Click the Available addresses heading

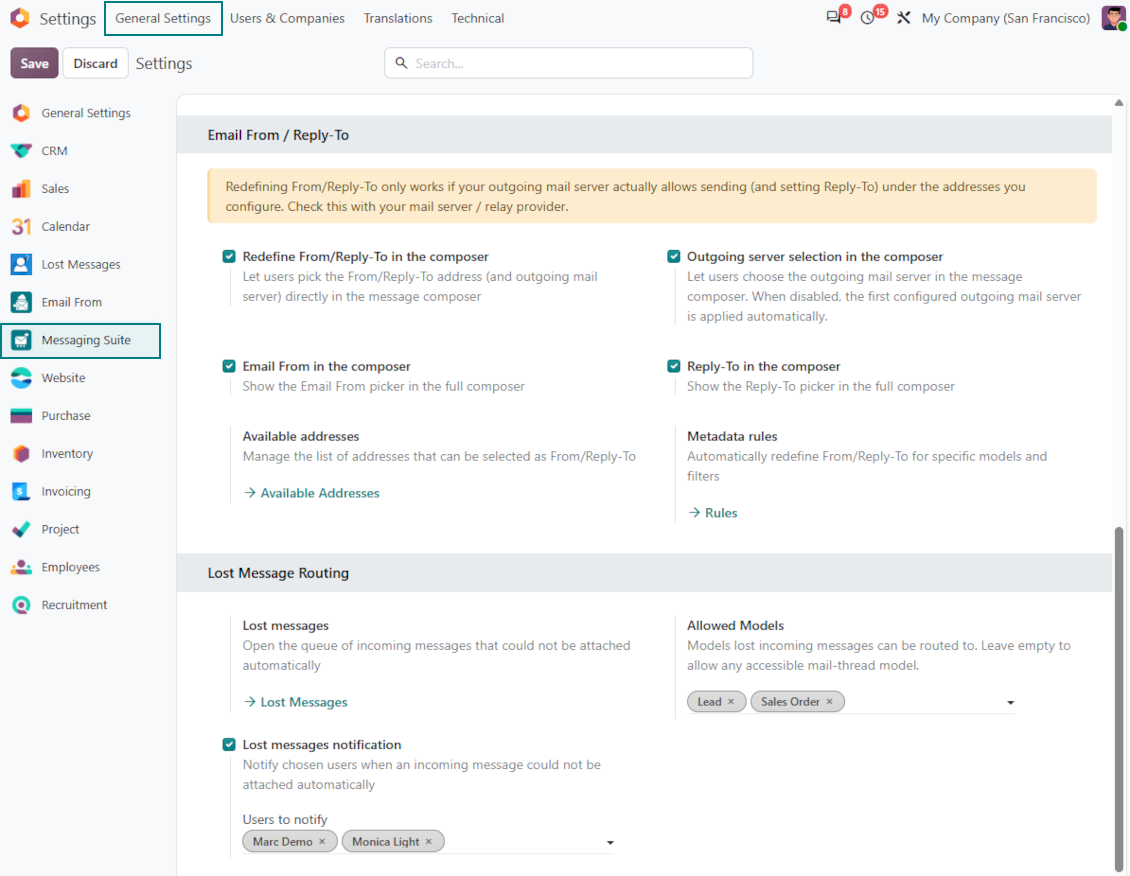pos(301,437)
